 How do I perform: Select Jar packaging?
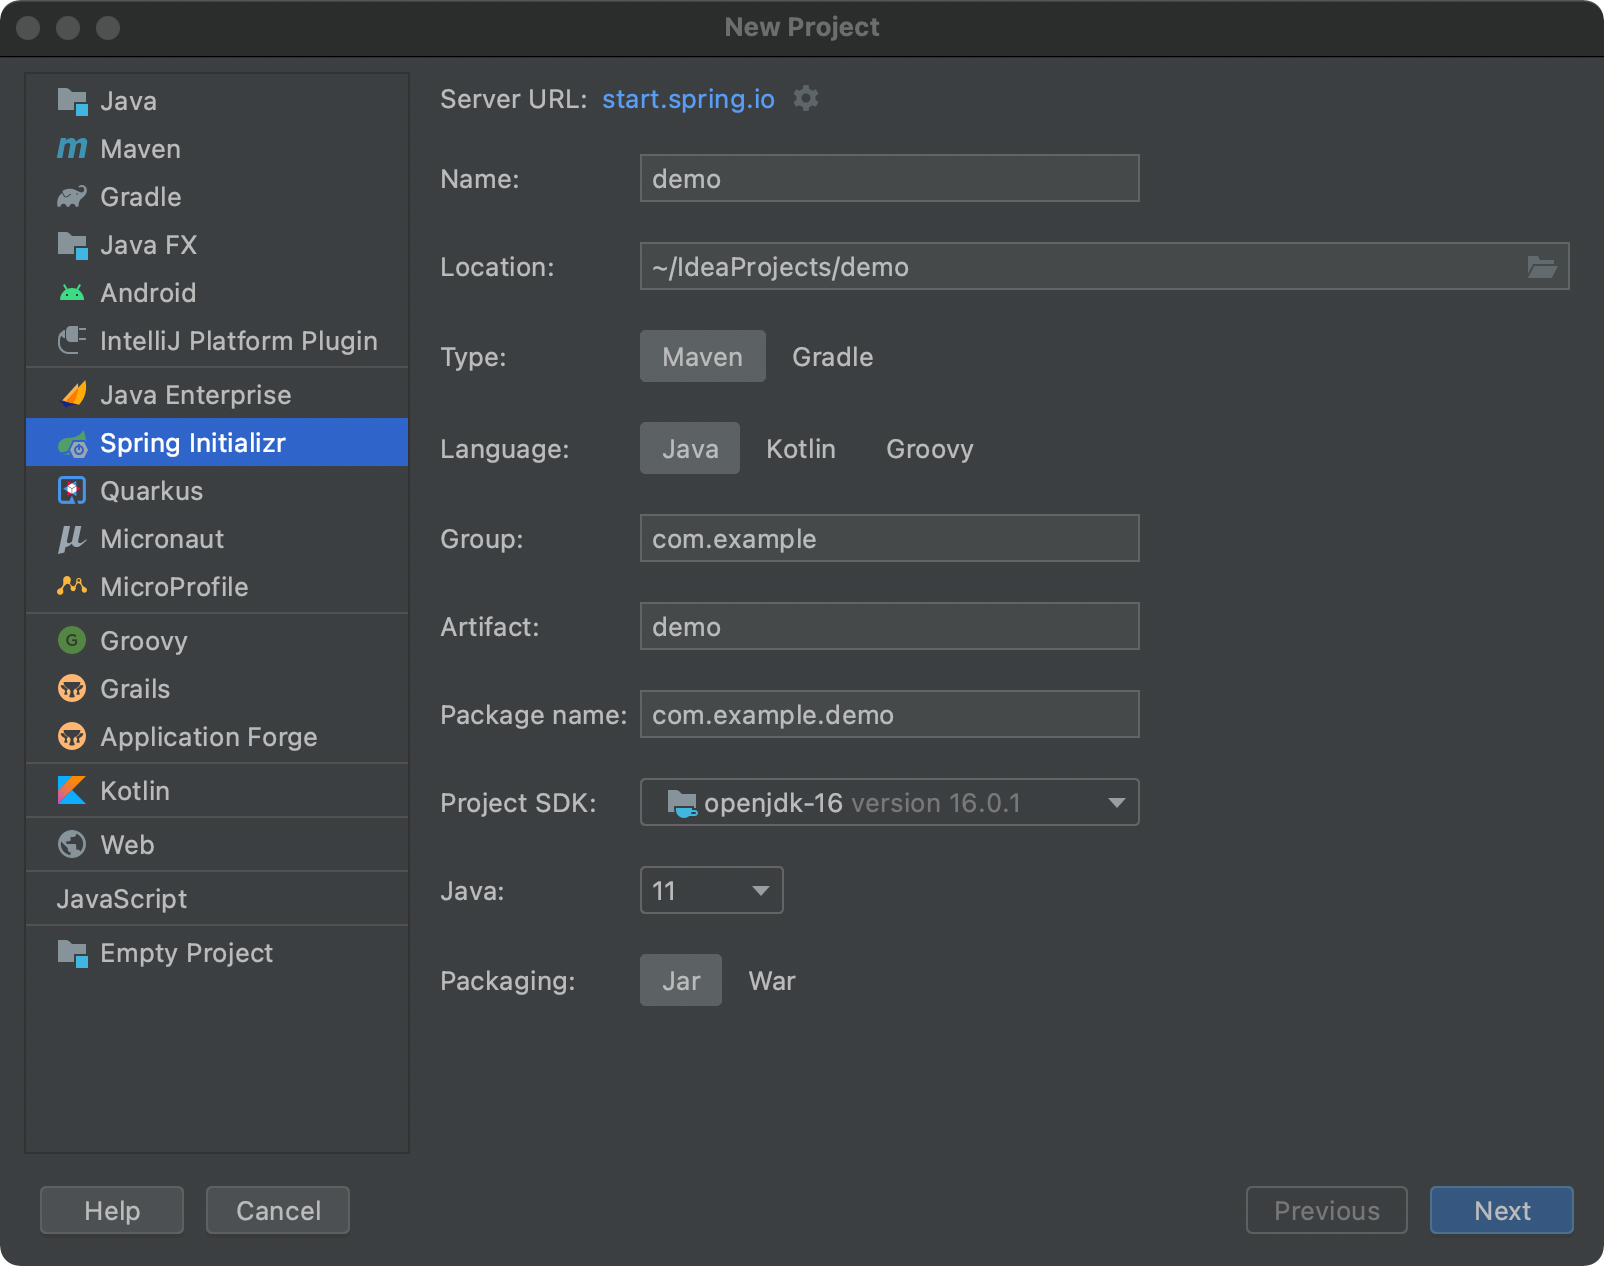[681, 981]
